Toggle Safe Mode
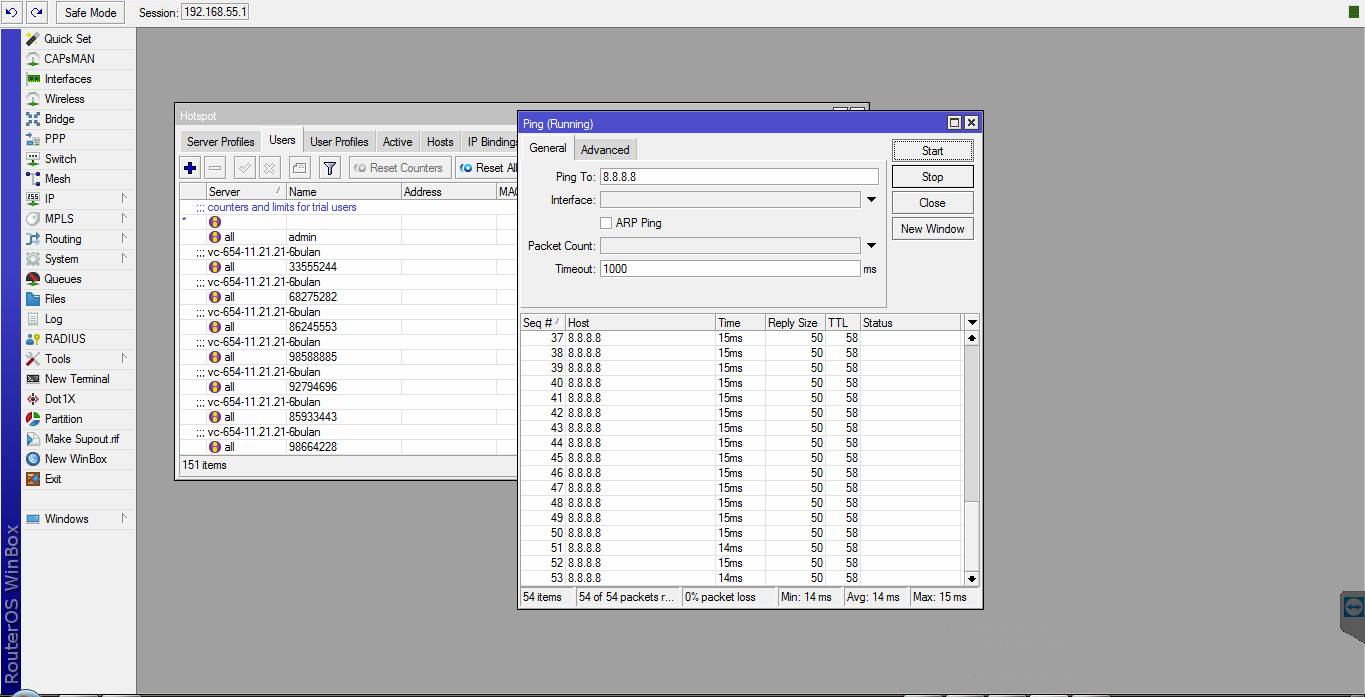Image resolution: width=1365 pixels, height=697 pixels. click(90, 12)
